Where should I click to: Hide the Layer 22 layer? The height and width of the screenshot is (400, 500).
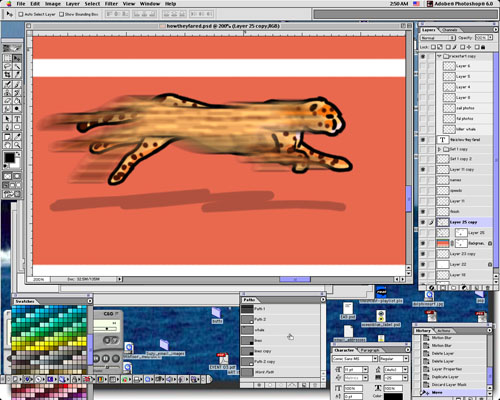click(423, 264)
